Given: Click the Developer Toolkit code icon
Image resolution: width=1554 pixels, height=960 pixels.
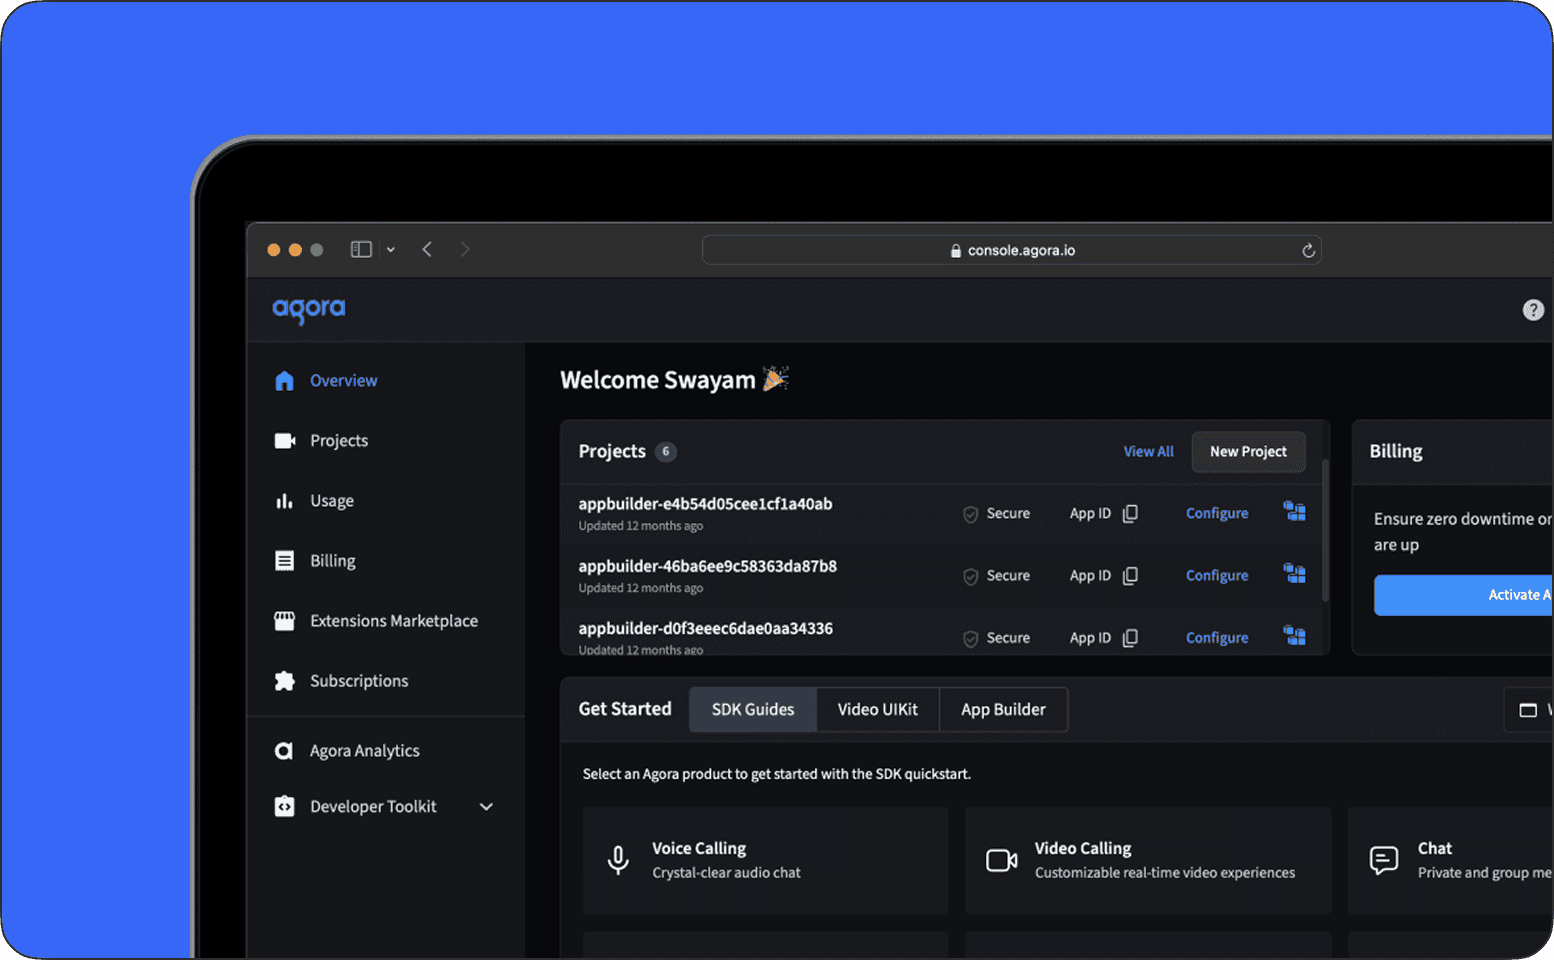Looking at the screenshot, I should [x=284, y=807].
